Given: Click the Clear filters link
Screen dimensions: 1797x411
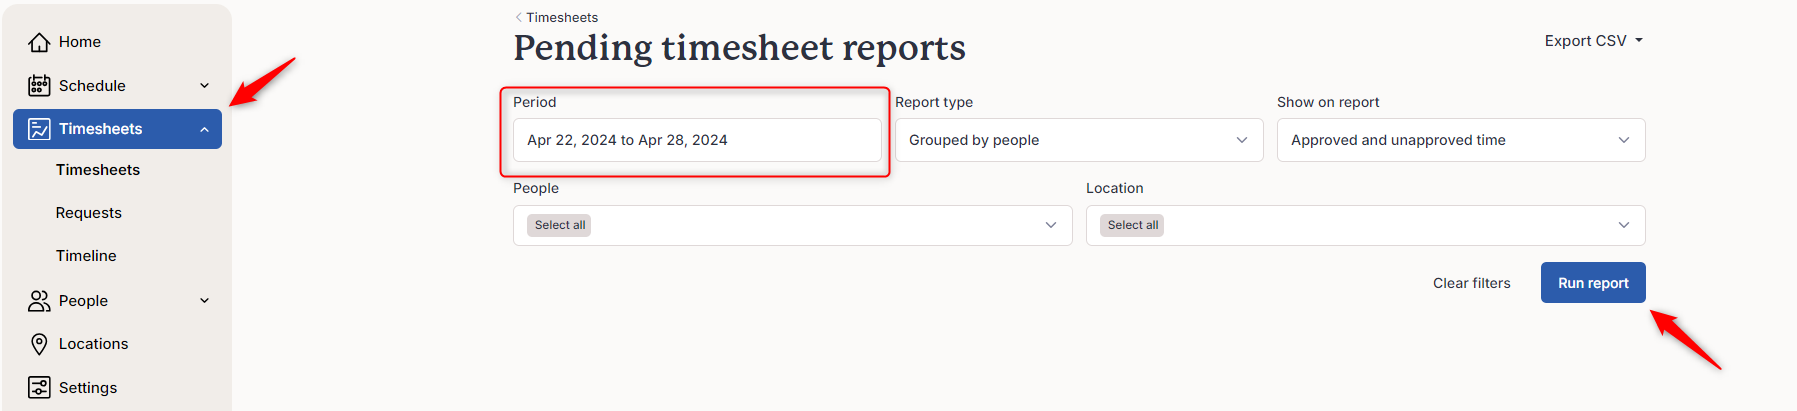Looking at the screenshot, I should (1471, 283).
